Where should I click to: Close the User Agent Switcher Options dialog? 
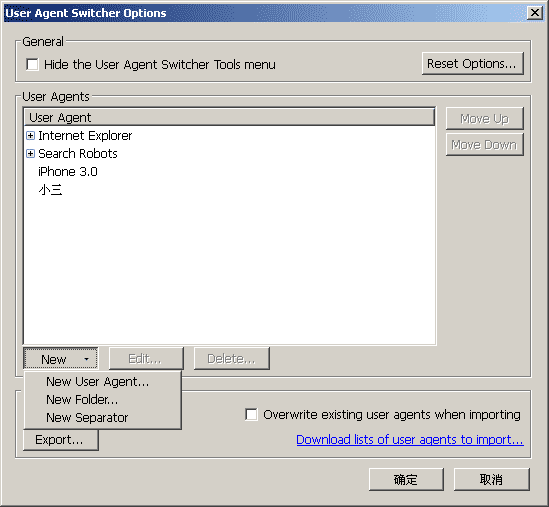tap(535, 13)
